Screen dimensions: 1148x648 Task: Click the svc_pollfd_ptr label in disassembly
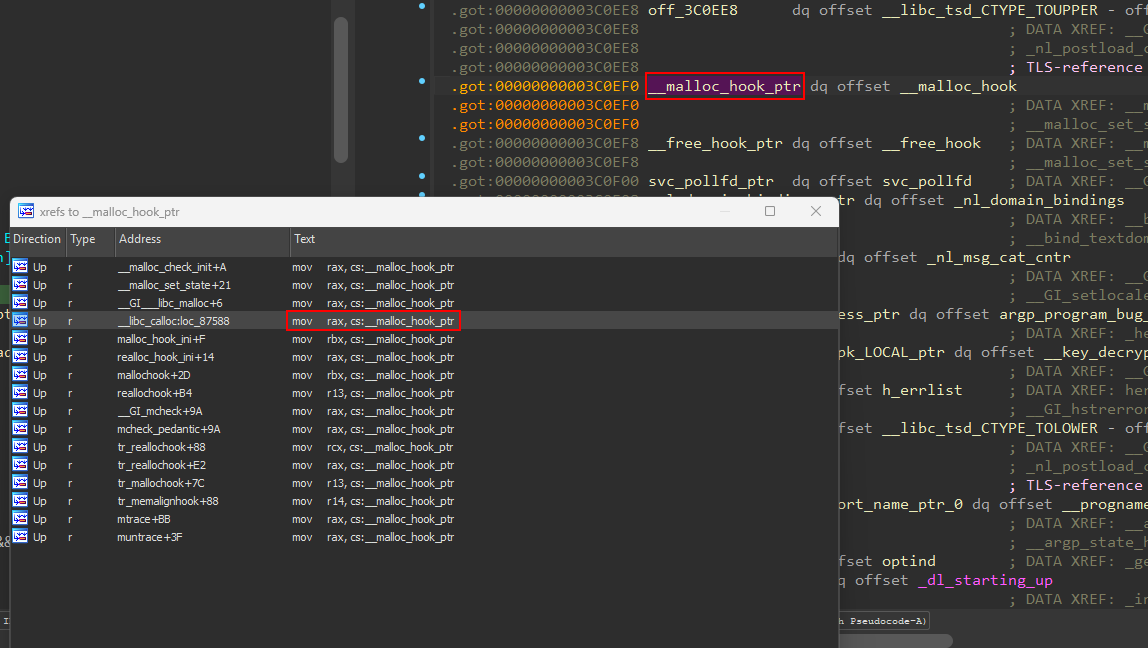[x=711, y=181]
